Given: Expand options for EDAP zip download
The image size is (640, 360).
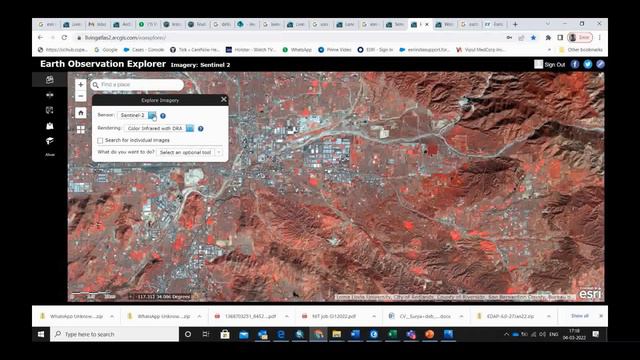Looking at the screenshot, I should [x=549, y=316].
